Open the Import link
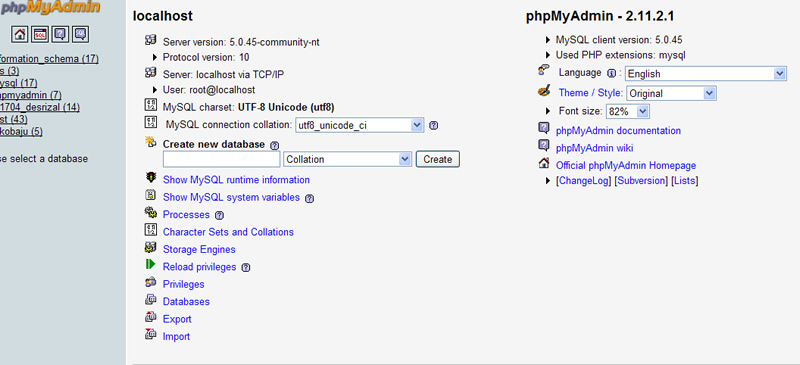 [177, 336]
